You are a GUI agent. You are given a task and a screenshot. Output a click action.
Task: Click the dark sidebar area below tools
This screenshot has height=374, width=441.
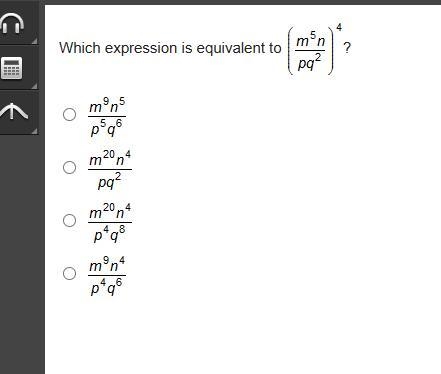point(22,253)
